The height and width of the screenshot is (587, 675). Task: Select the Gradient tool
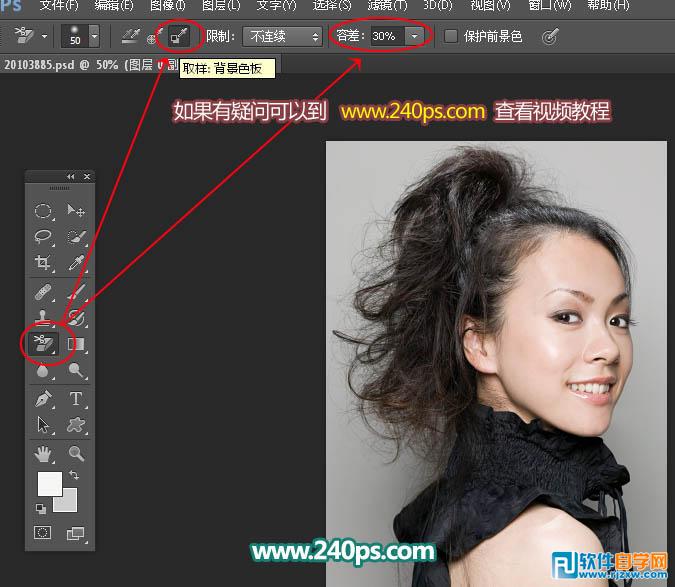tap(76, 344)
